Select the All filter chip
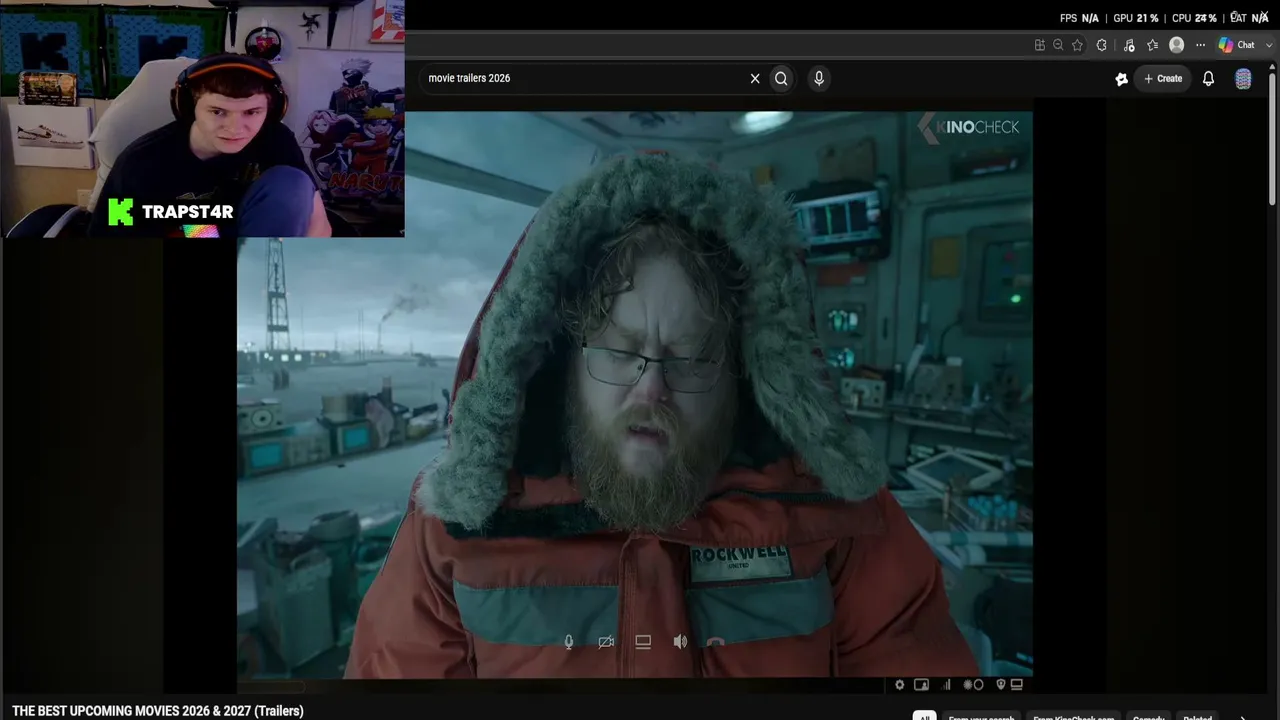The width and height of the screenshot is (1280, 720). click(x=925, y=717)
